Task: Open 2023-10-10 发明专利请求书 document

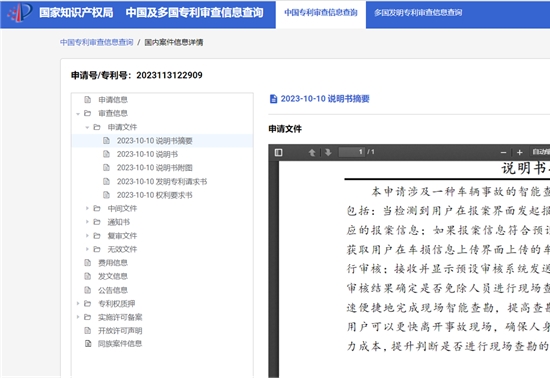Action: click(x=162, y=182)
